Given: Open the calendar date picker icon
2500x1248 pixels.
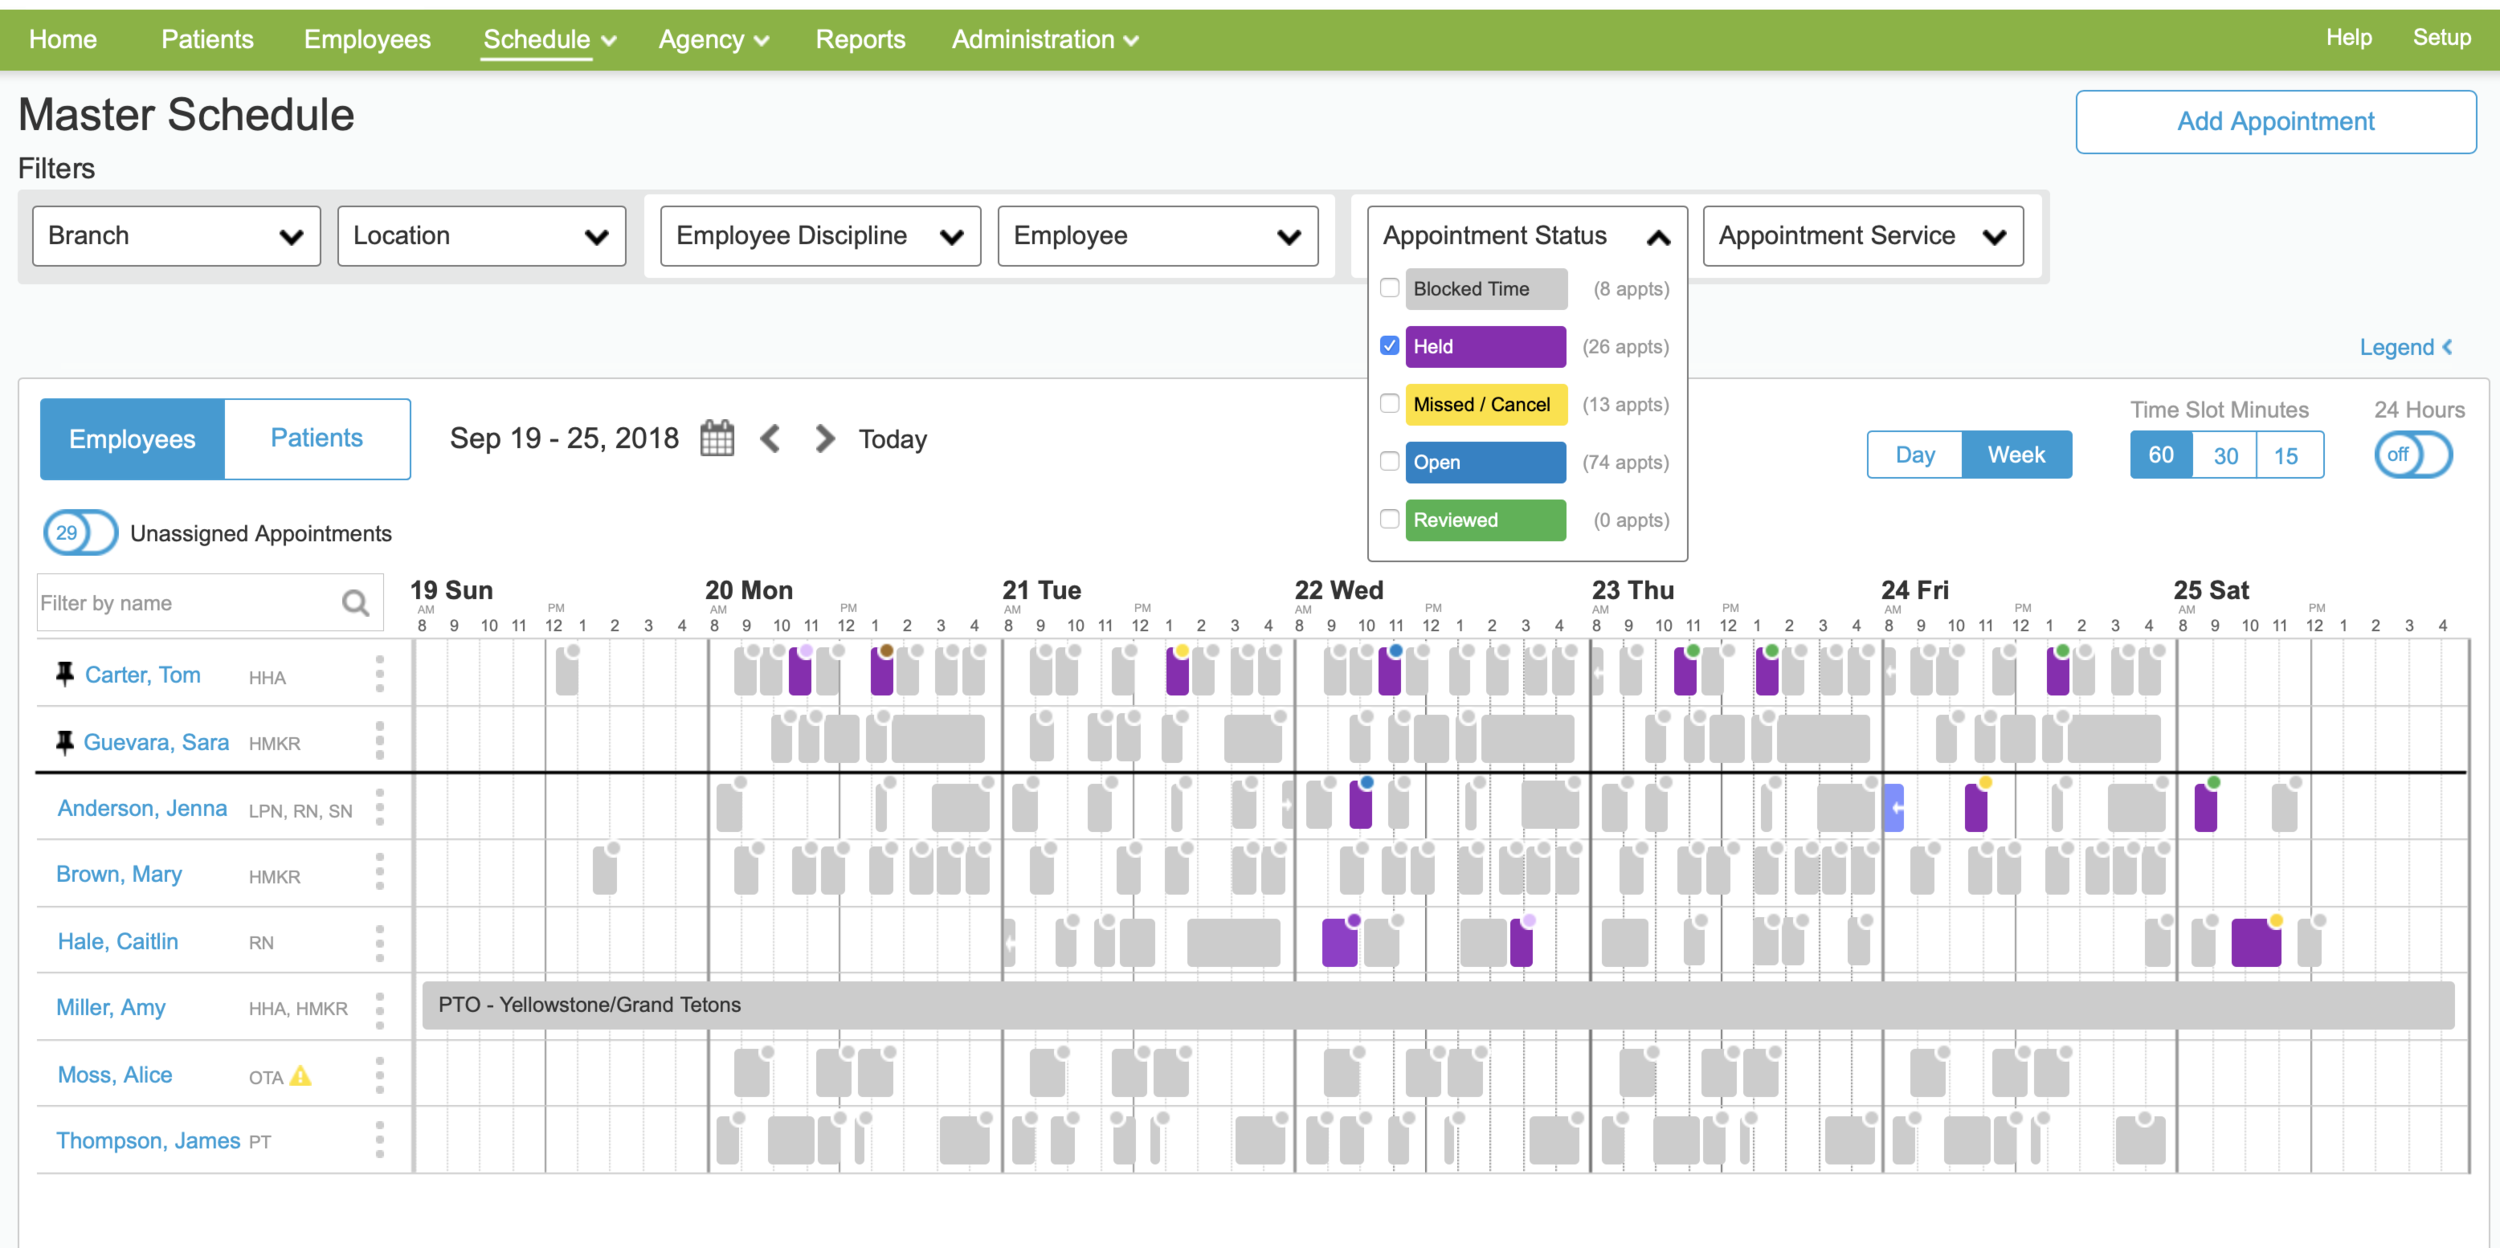Looking at the screenshot, I should (717, 438).
